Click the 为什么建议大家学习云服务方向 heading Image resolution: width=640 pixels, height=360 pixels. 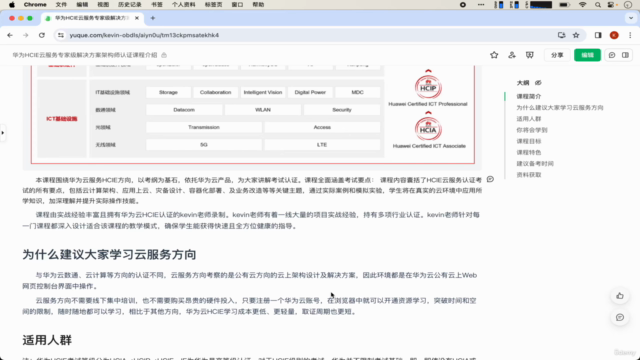coord(109,255)
